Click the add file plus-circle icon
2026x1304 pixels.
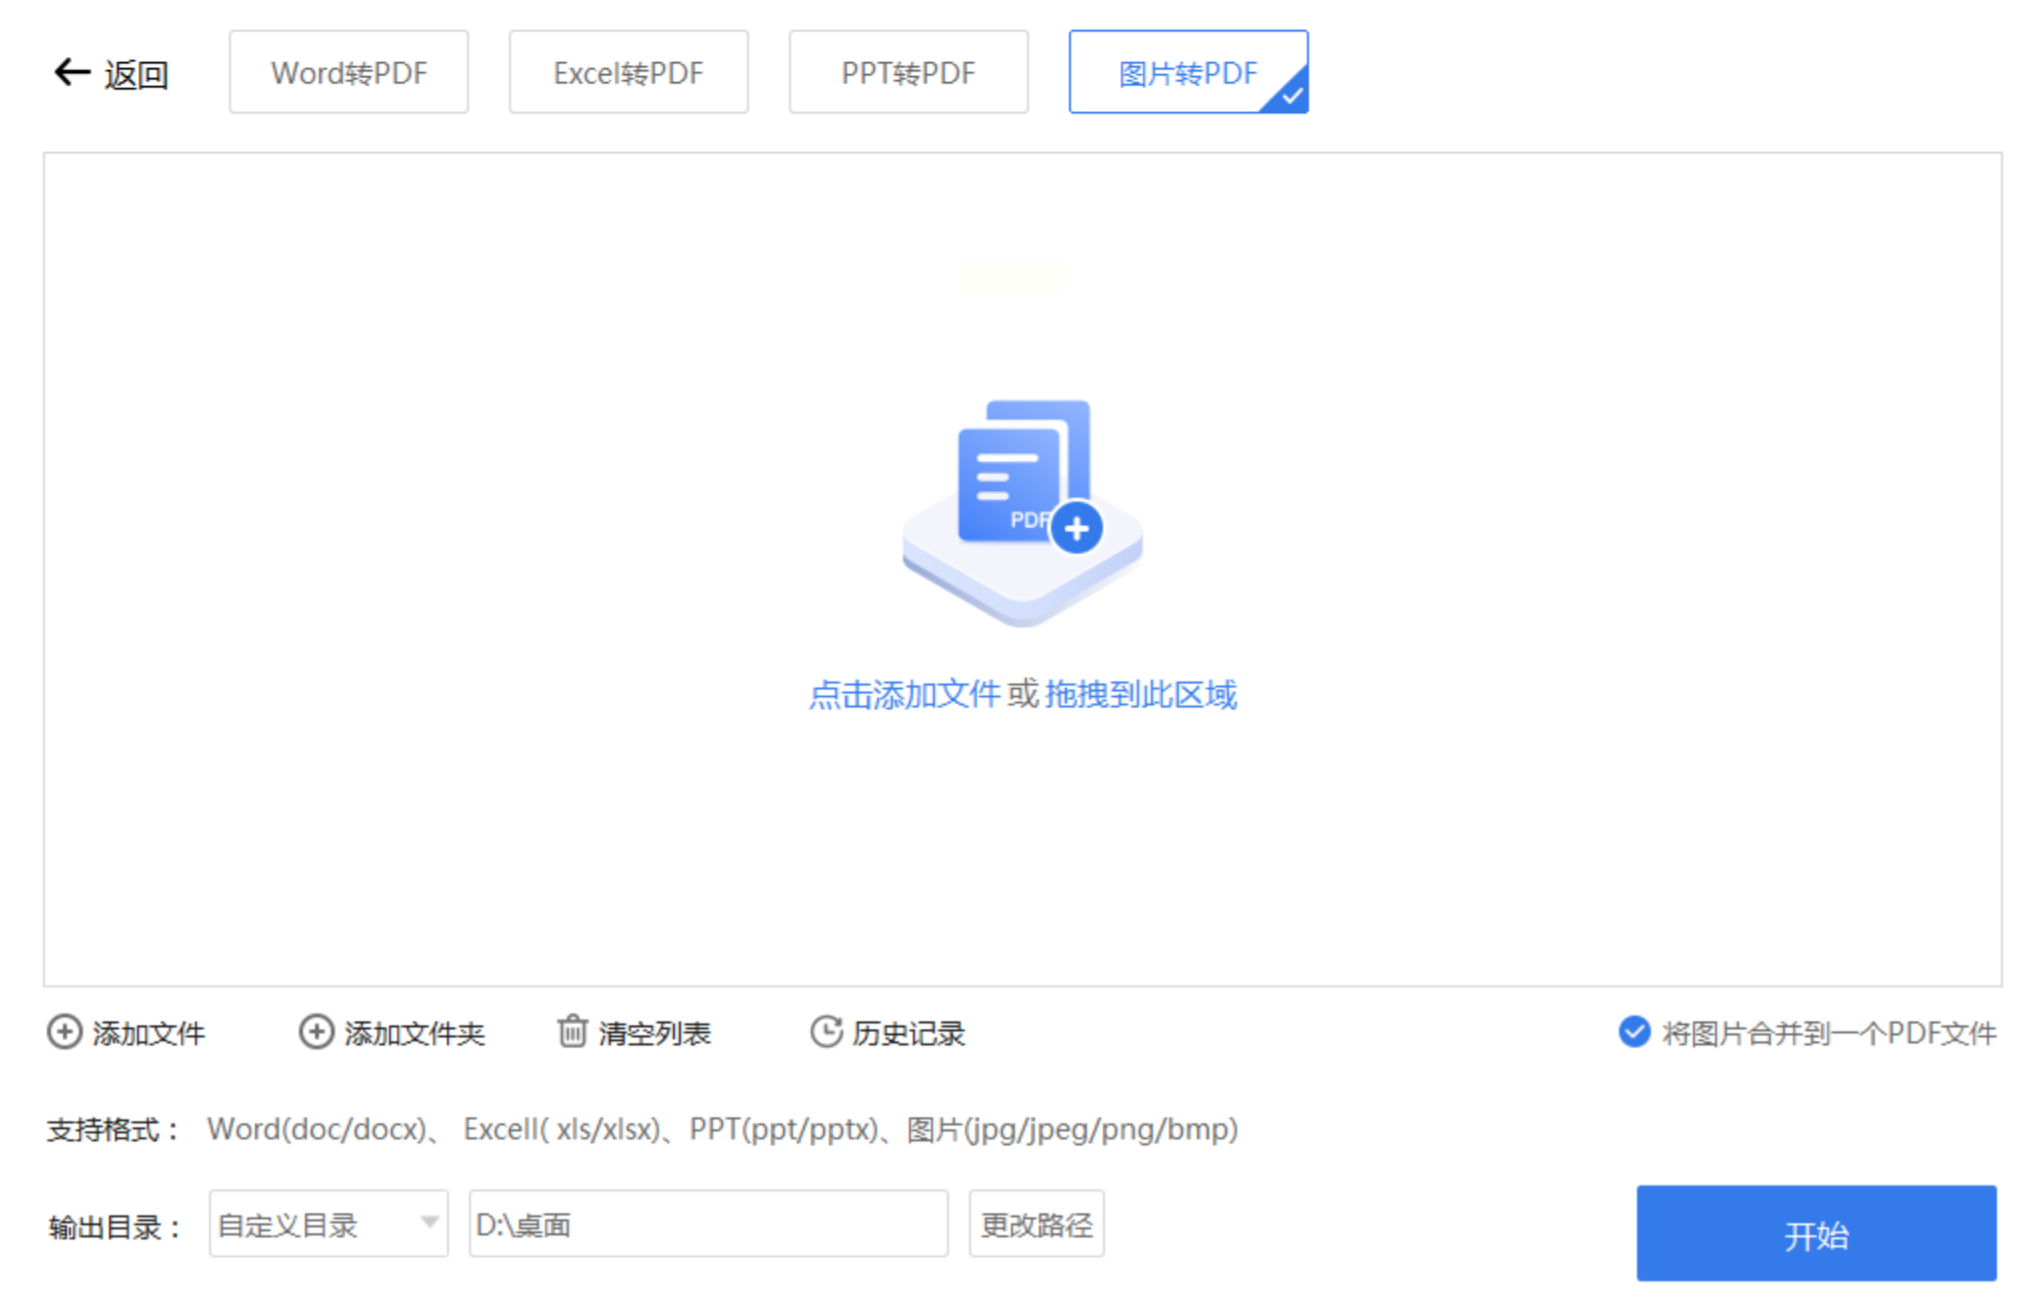[x=64, y=1032]
